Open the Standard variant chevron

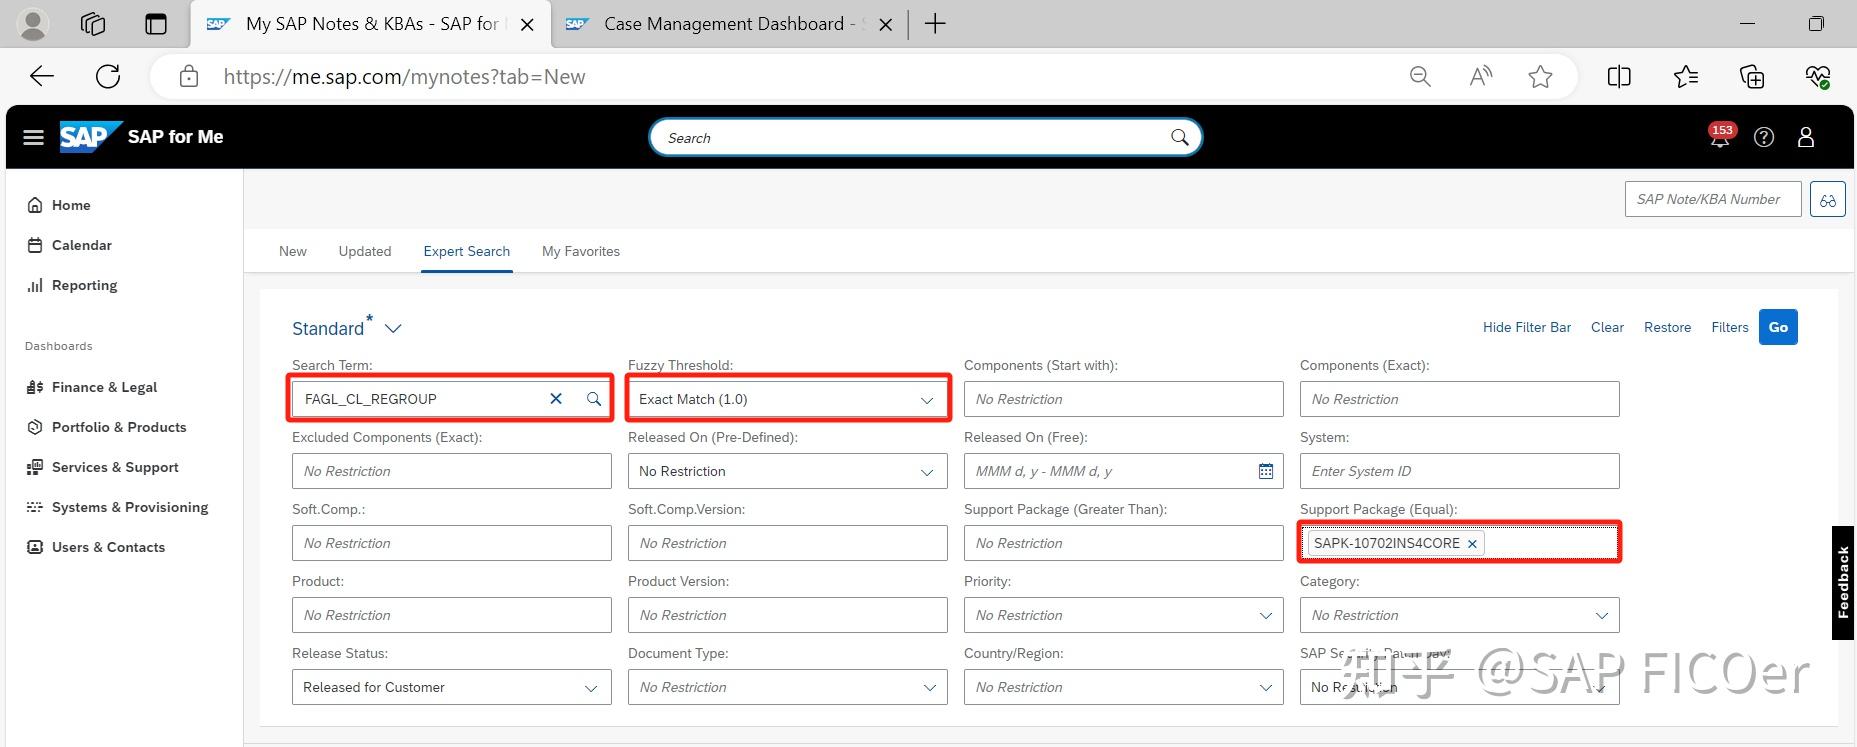pyautogui.click(x=393, y=329)
